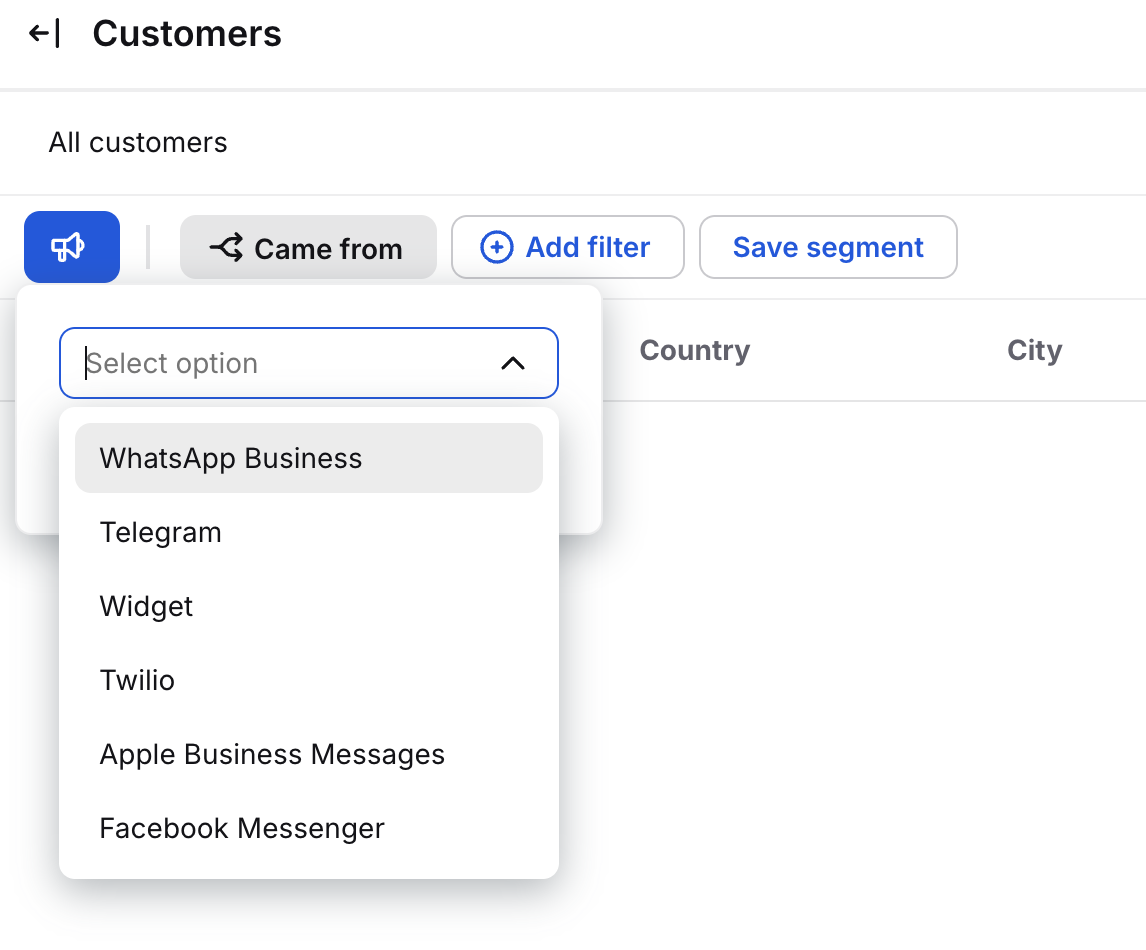Pick Widget as the source
The width and height of the screenshot is (1146, 950).
click(147, 606)
